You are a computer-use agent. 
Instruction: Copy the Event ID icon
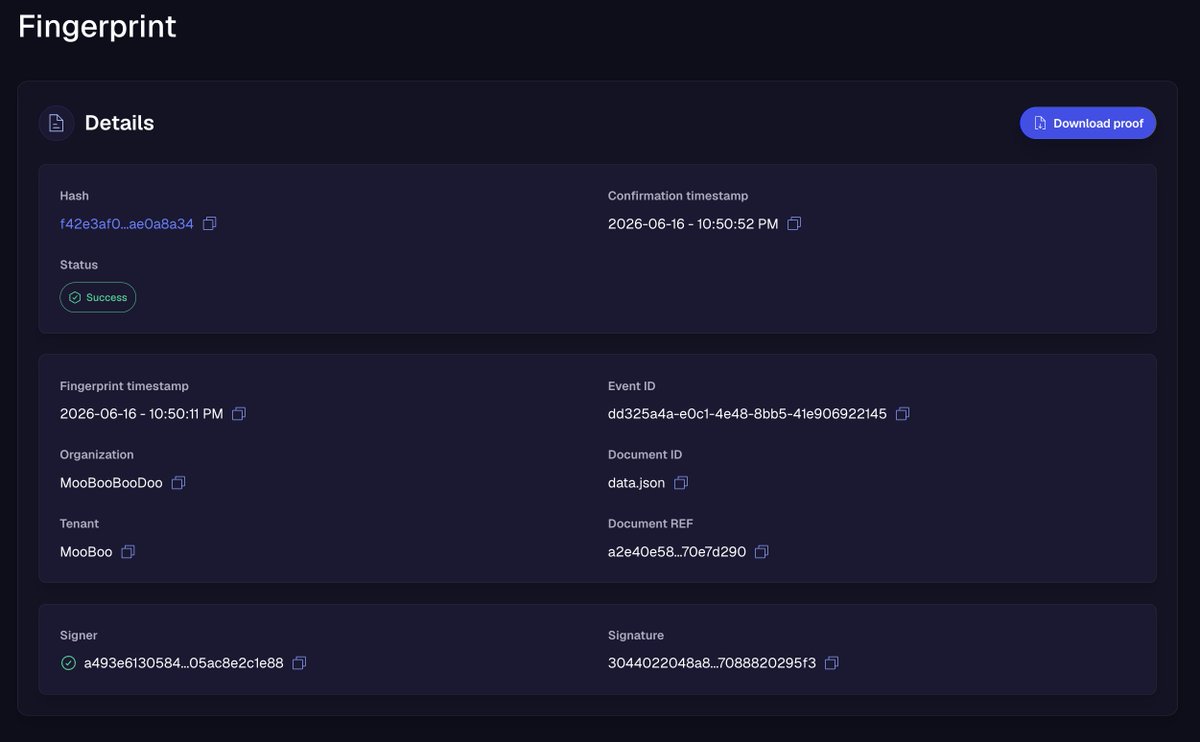tap(902, 414)
